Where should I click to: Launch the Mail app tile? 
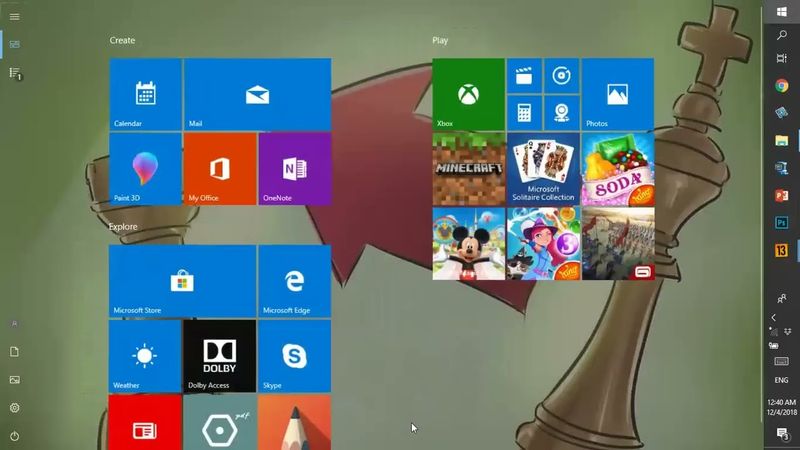click(257, 94)
